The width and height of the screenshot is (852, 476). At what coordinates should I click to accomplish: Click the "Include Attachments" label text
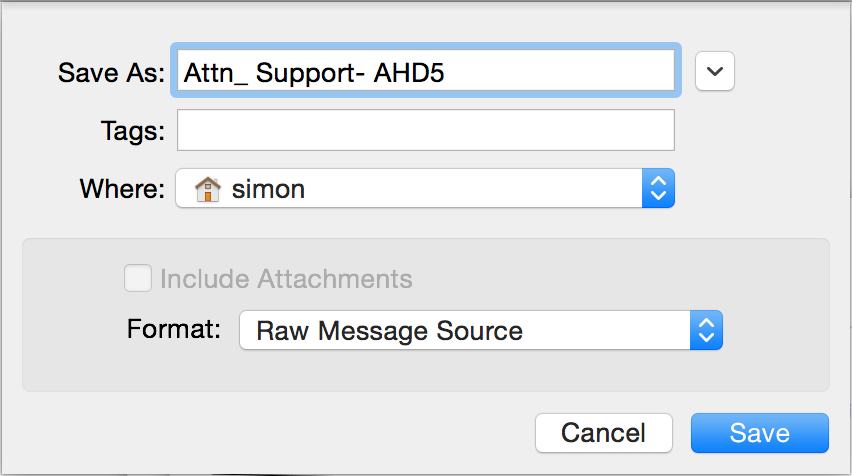286,278
